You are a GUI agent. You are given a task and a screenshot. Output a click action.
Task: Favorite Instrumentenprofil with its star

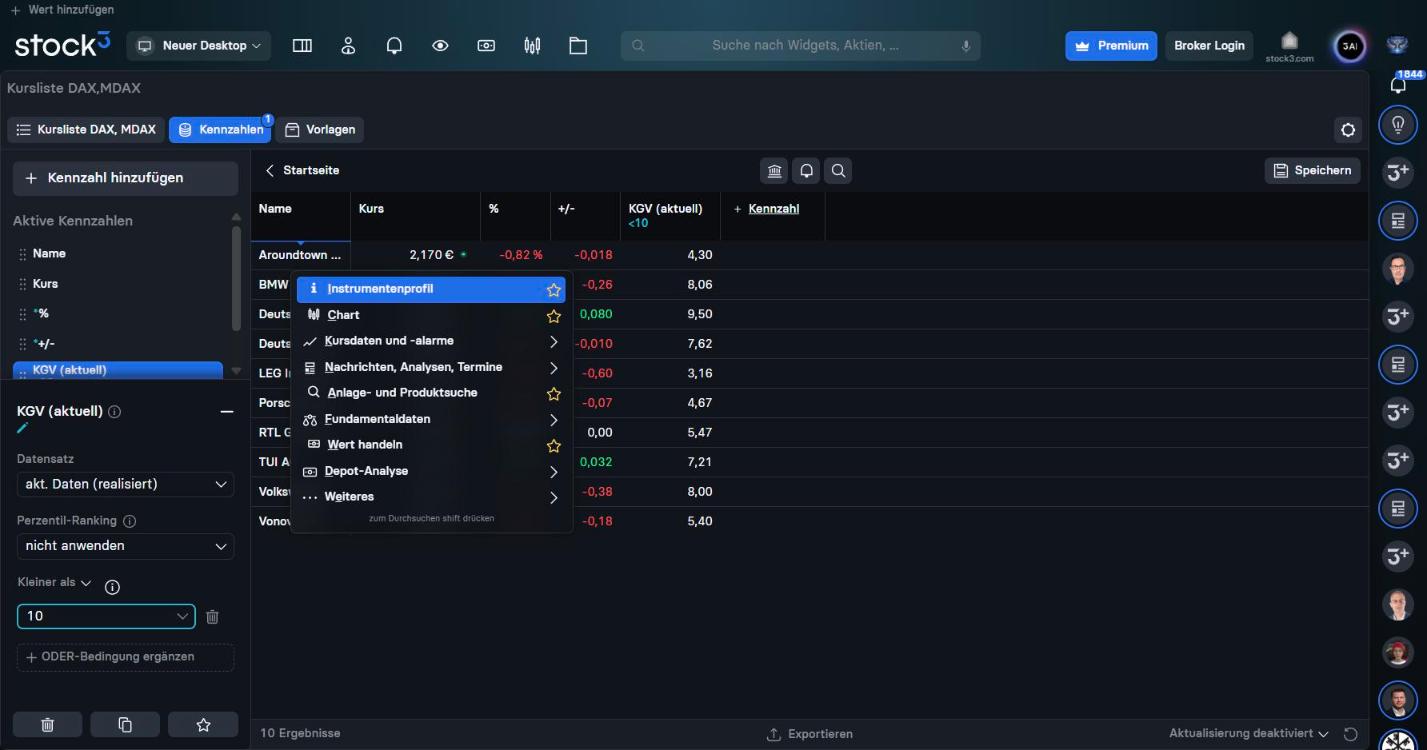coord(553,290)
